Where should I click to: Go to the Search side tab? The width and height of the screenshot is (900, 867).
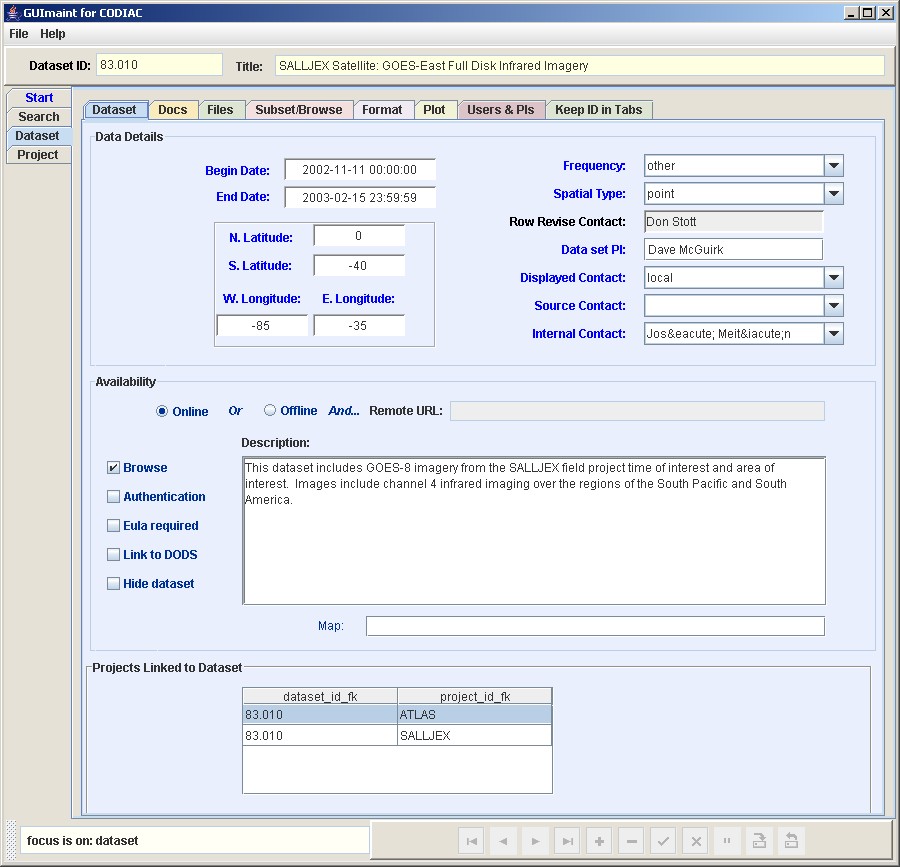pos(38,117)
